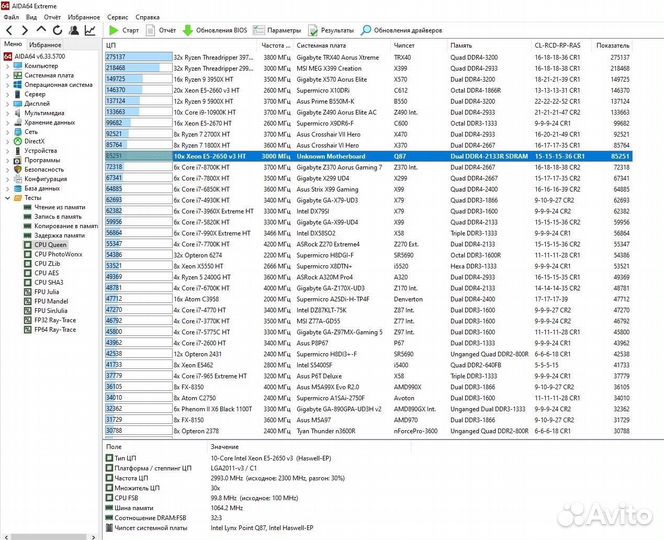Viewport: 664px width, 540px height.
Task: Expand the Сеть tree node
Action: [x=7, y=132]
